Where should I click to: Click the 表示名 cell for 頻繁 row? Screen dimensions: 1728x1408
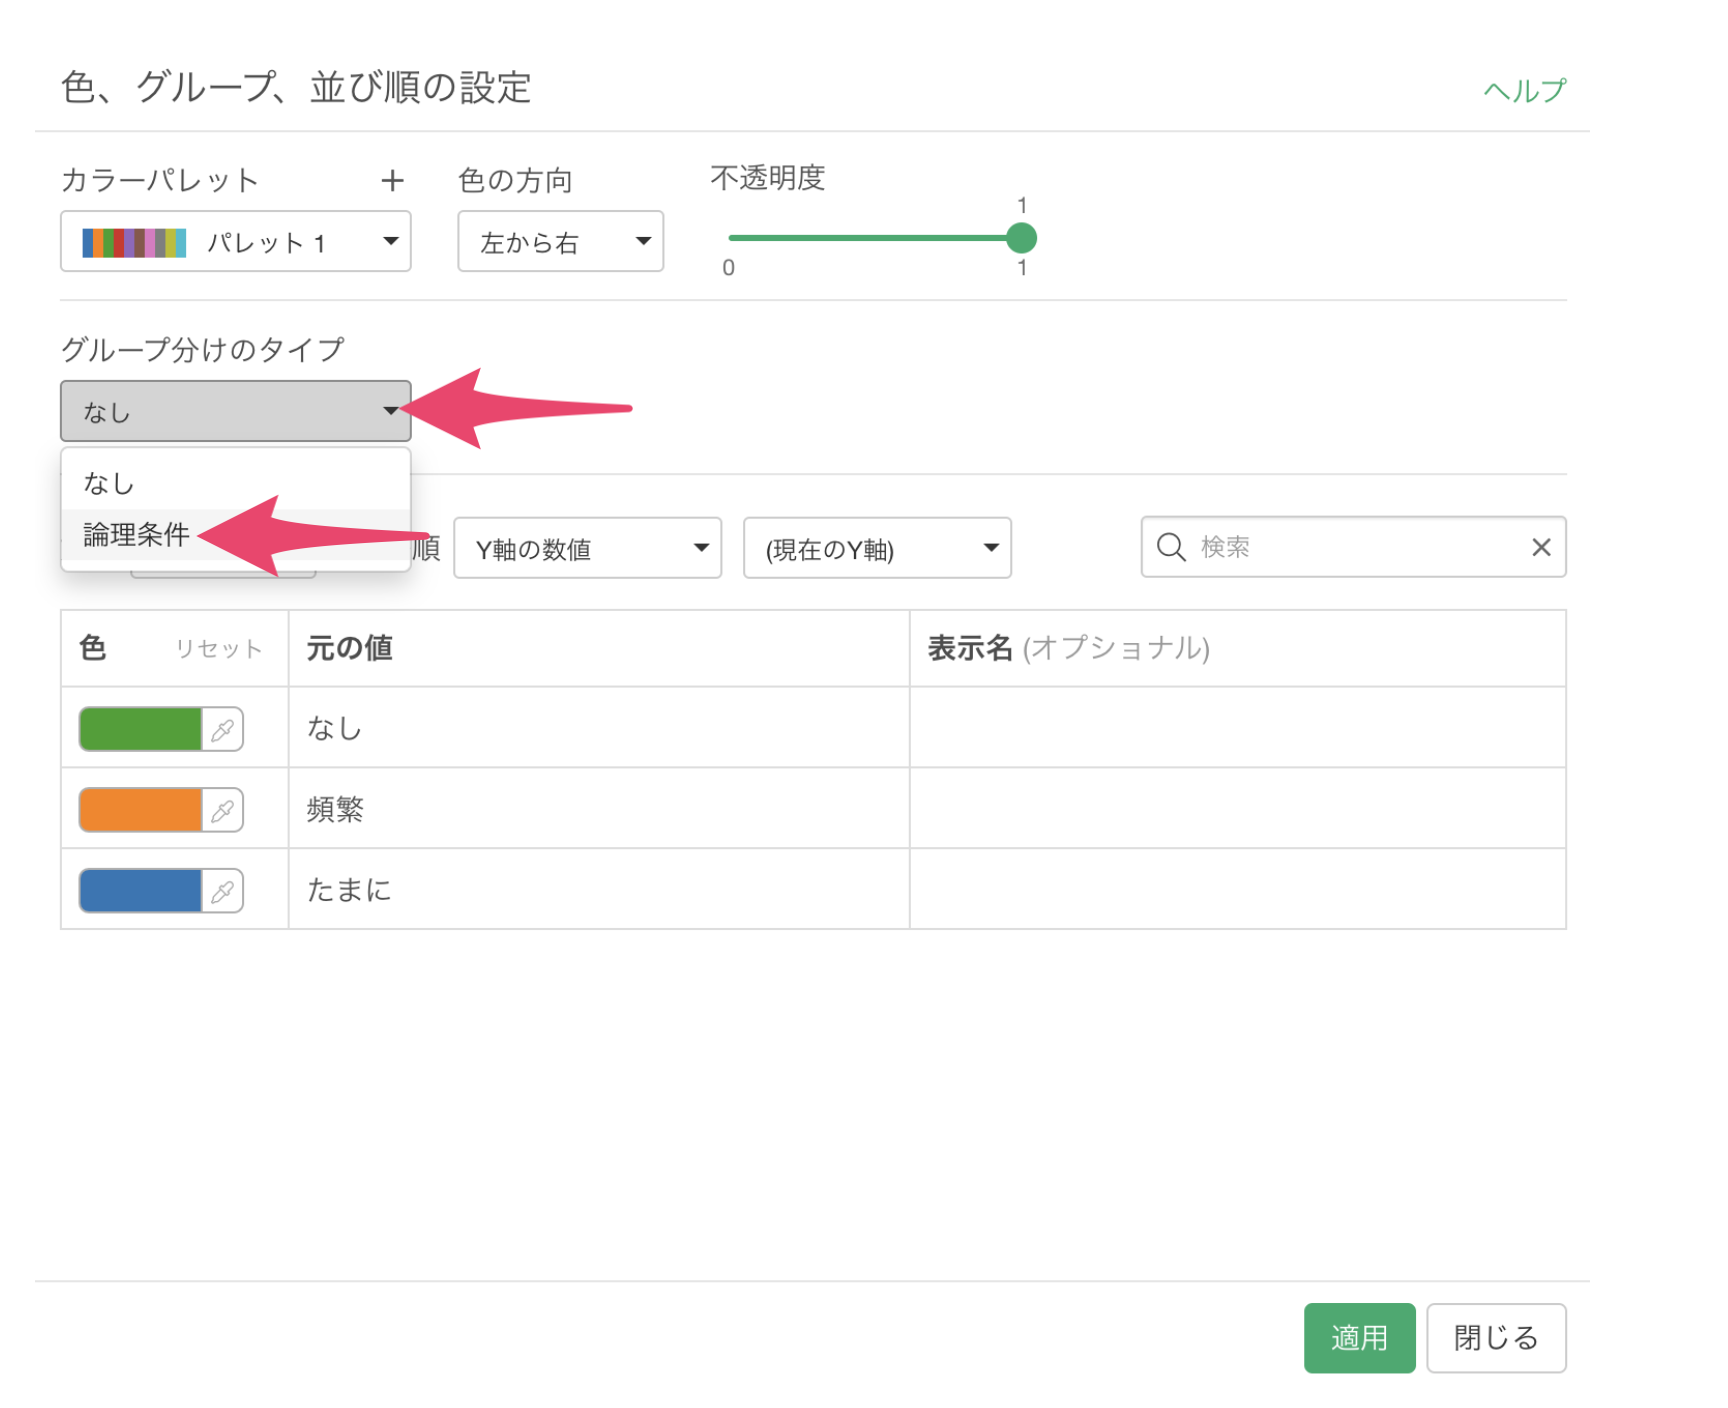coord(1237,809)
